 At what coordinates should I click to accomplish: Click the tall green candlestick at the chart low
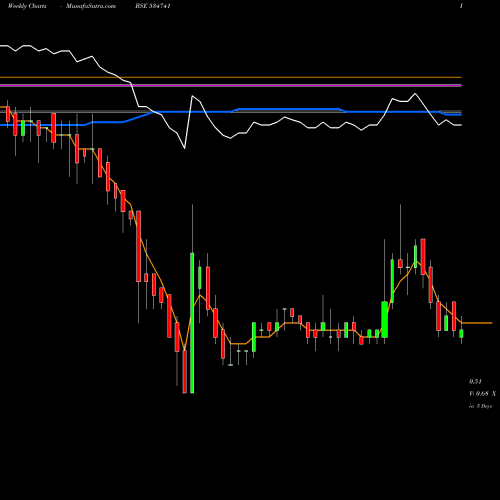pyautogui.click(x=192, y=323)
